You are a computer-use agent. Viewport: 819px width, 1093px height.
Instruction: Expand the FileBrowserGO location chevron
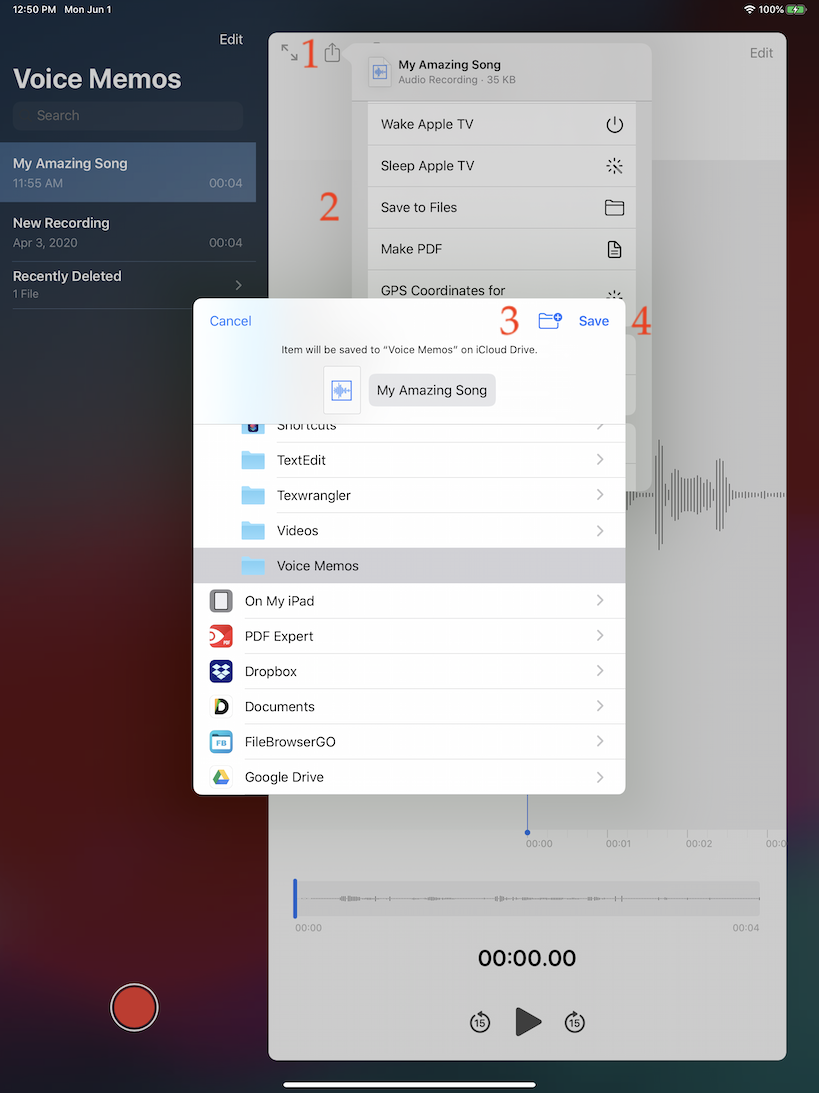coord(600,741)
